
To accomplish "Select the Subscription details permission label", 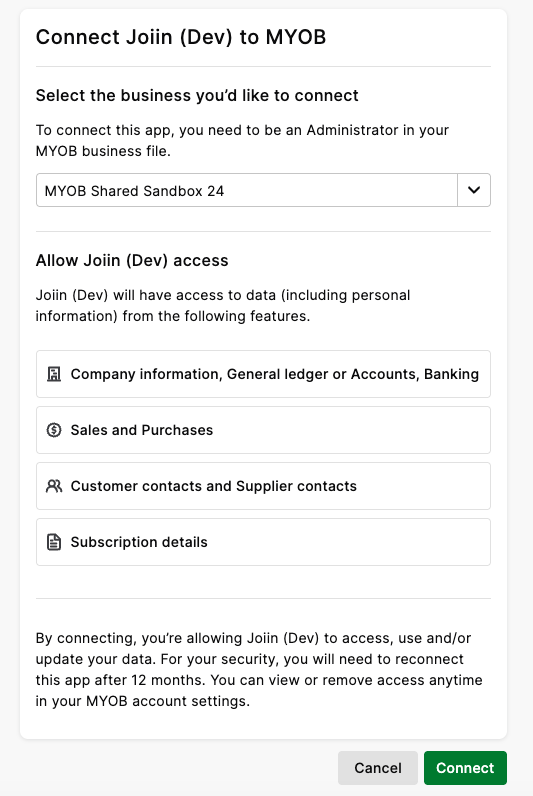I will 139,542.
